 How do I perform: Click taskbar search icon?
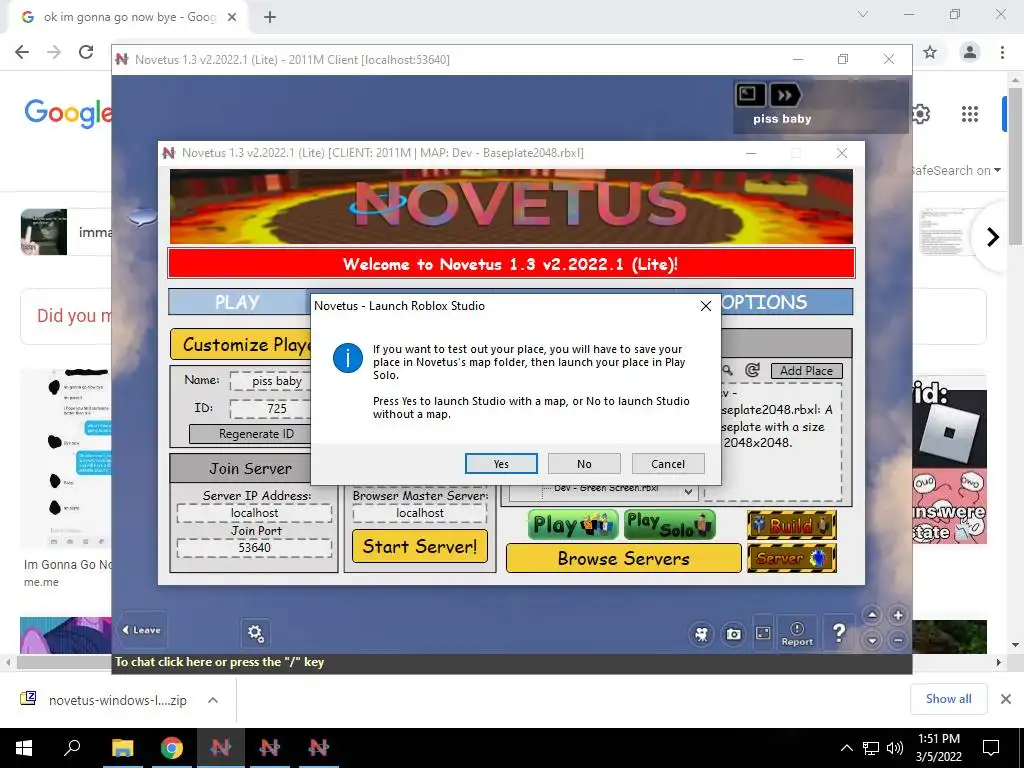pyautogui.click(x=72, y=748)
